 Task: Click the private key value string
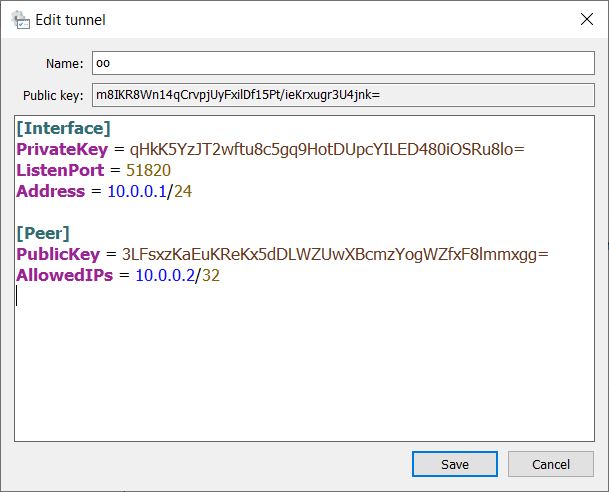pyautogui.click(x=327, y=149)
